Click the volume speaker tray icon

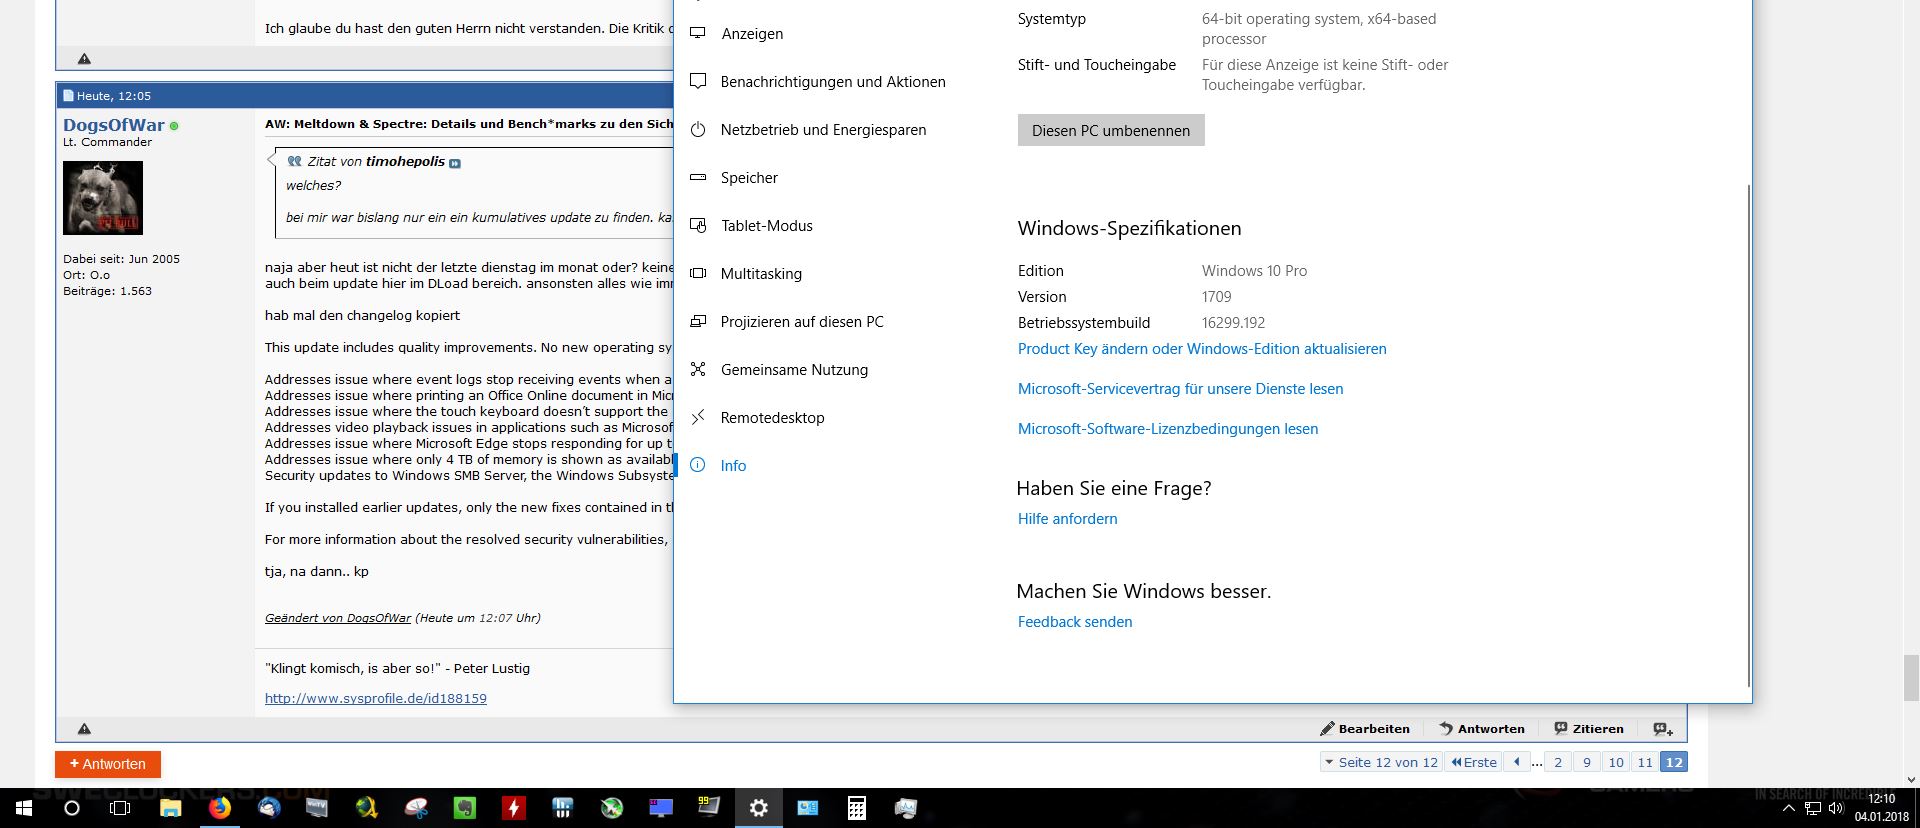1835,808
